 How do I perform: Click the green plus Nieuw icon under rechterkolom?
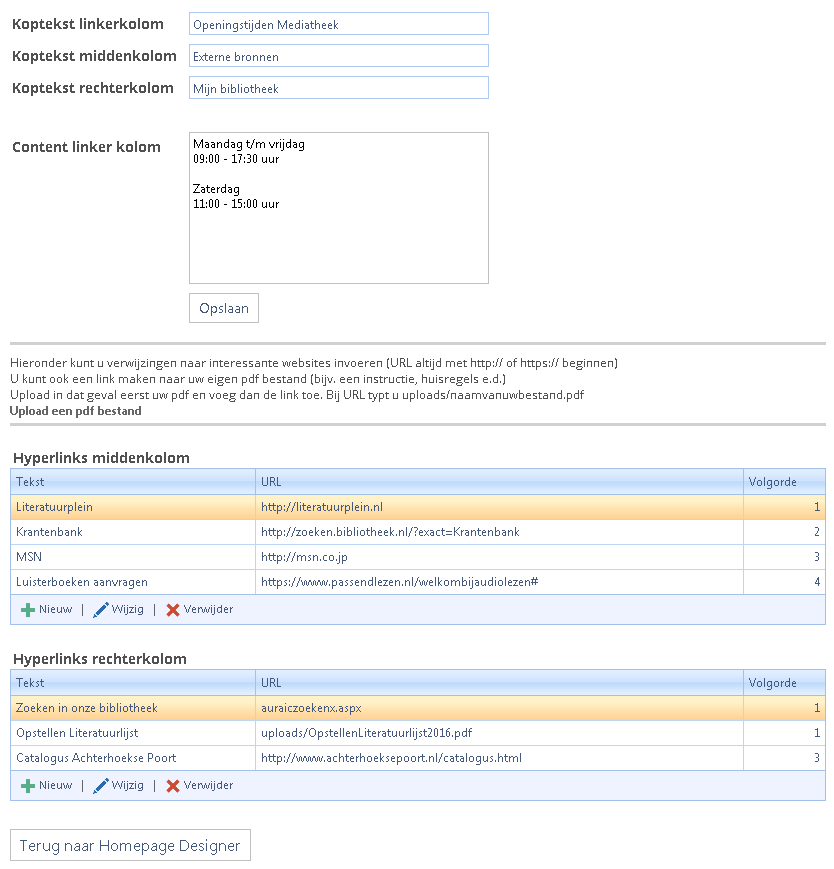point(28,786)
